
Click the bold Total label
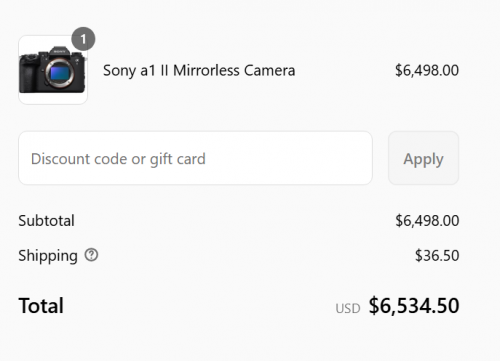coord(41,306)
